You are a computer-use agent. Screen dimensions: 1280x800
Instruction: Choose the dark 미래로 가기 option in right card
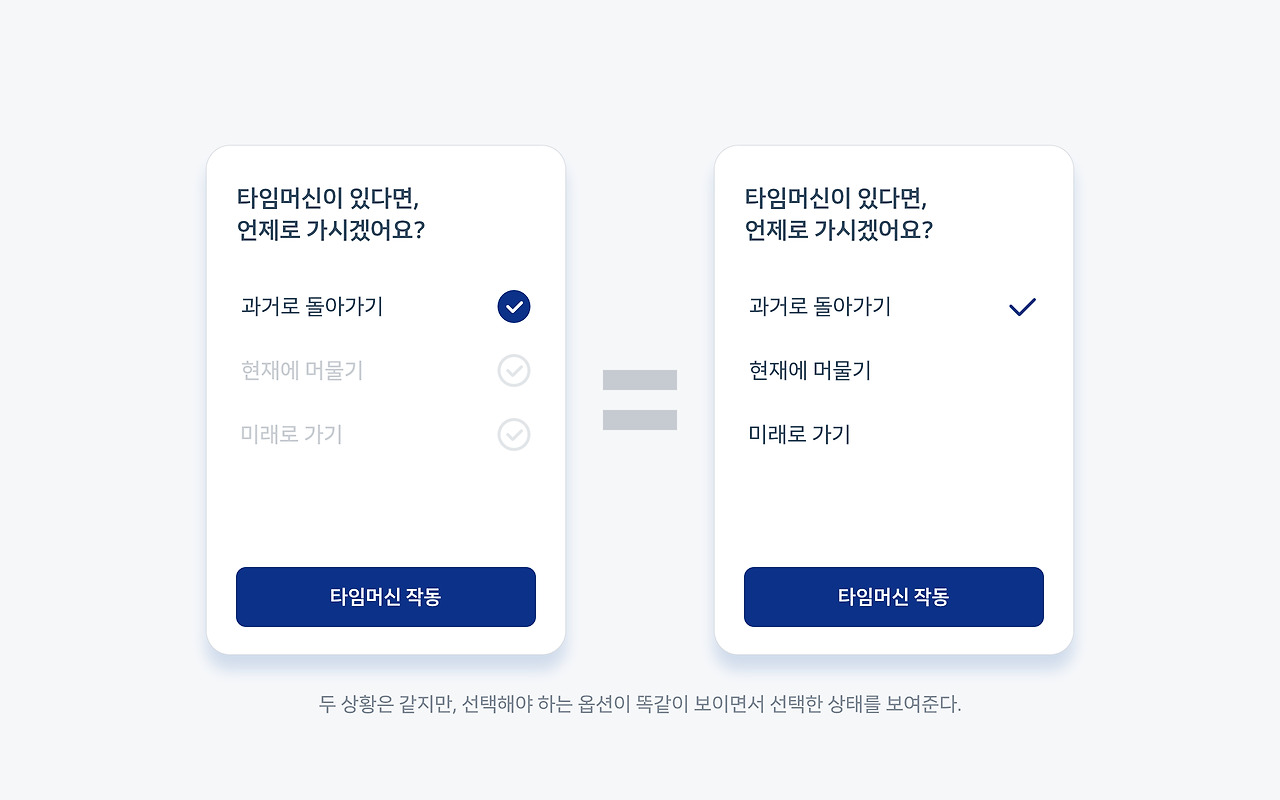pos(800,435)
